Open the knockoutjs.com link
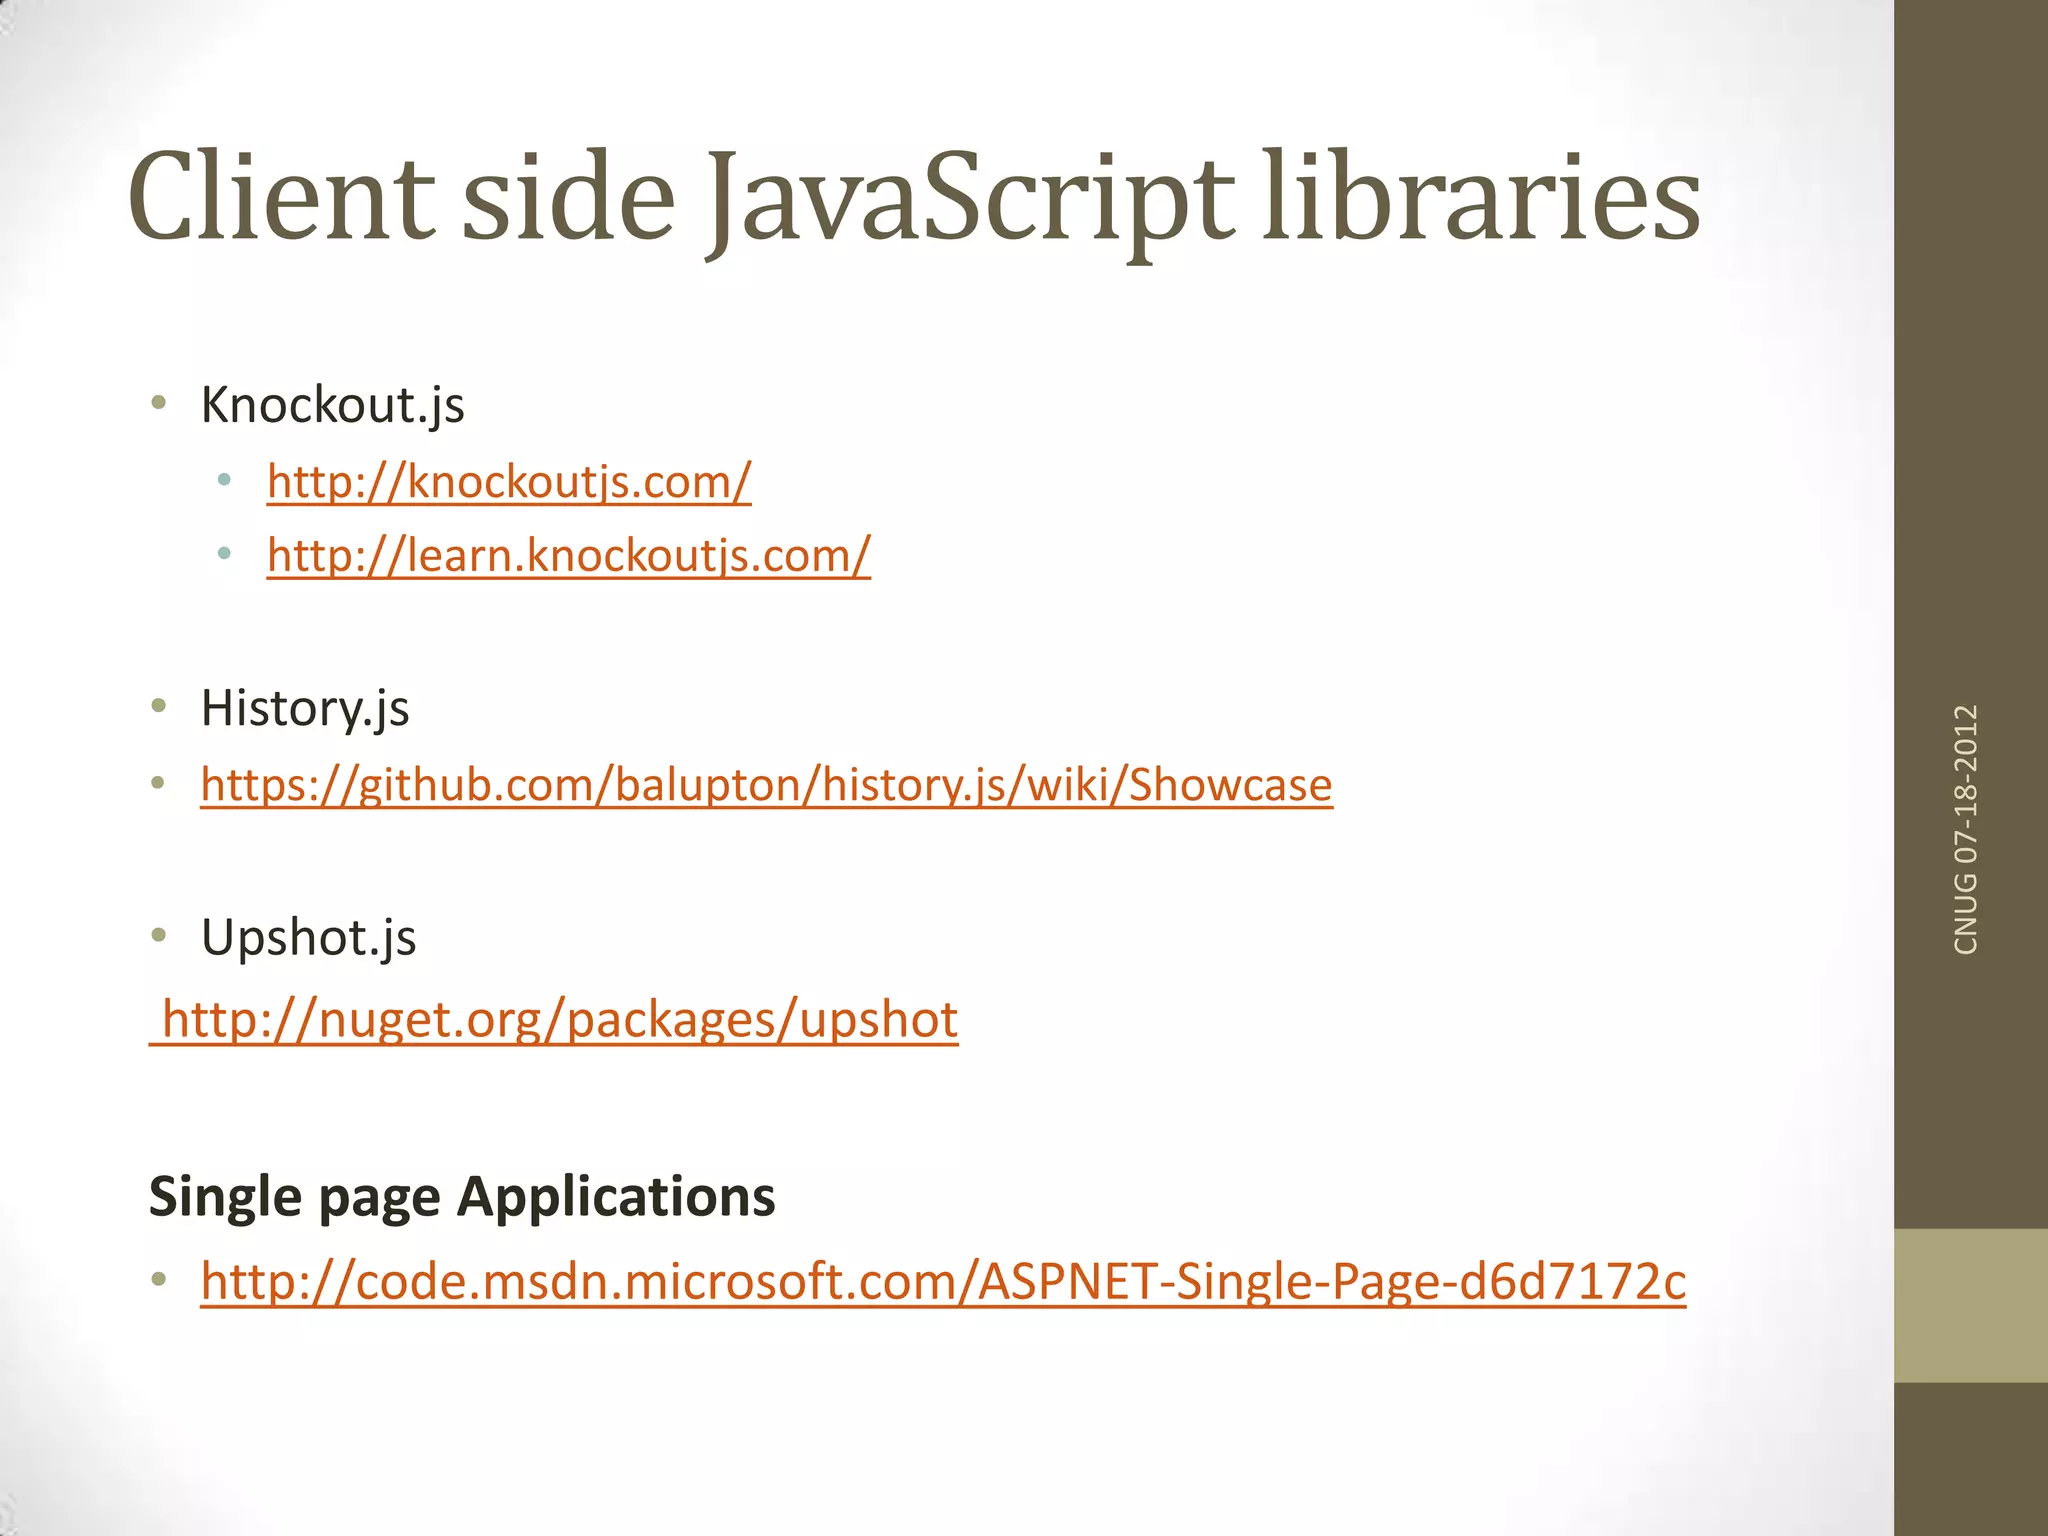Viewport: 2048px width, 1536px height. pos(508,482)
